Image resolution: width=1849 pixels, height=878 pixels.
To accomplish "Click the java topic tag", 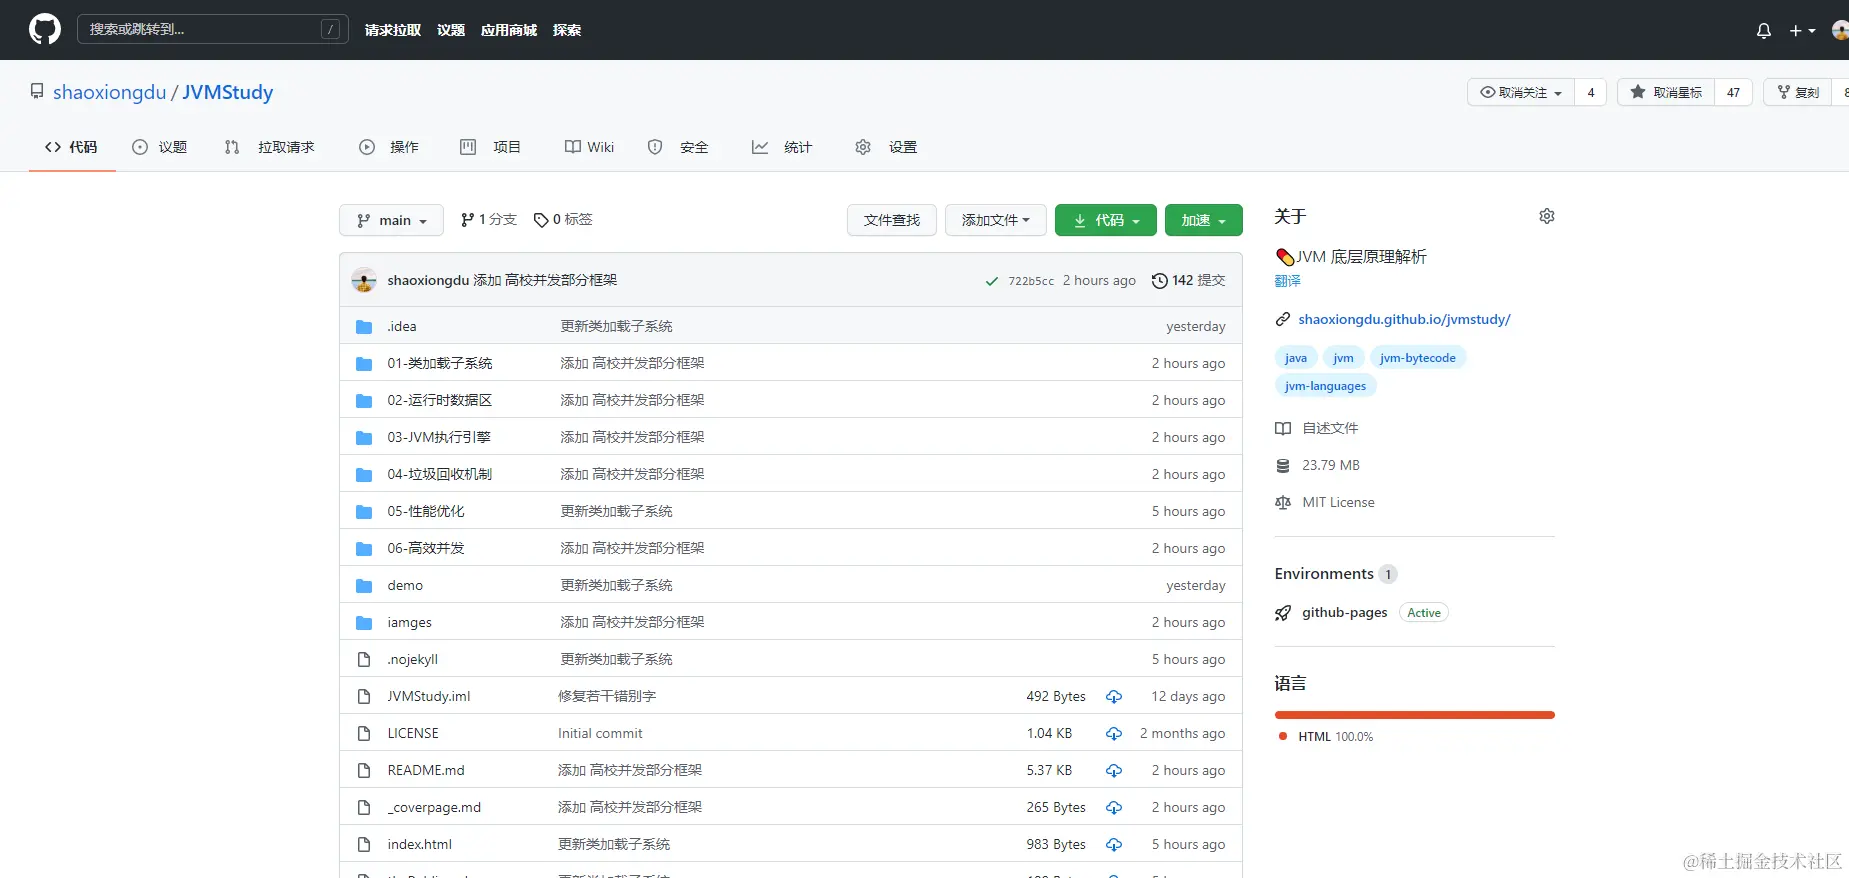I will click(x=1296, y=358).
